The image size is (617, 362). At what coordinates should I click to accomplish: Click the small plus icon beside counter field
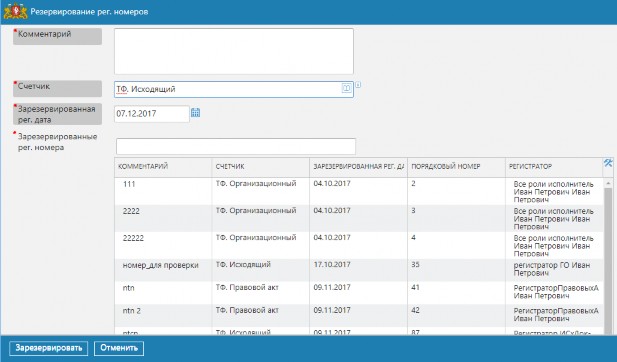point(358,85)
